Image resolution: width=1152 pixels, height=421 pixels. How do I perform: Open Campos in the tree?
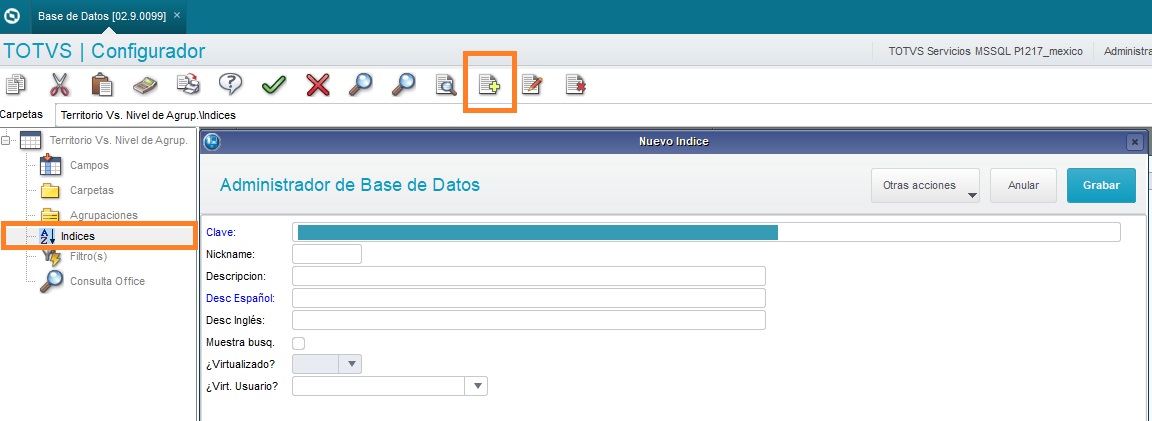pyautogui.click(x=90, y=165)
